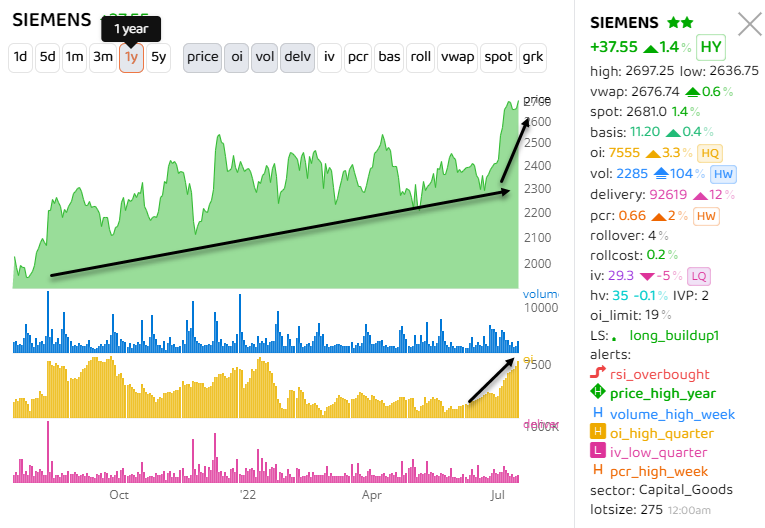Enable the roll series
The width and height of the screenshot is (765, 528).
pyautogui.click(x=420, y=58)
